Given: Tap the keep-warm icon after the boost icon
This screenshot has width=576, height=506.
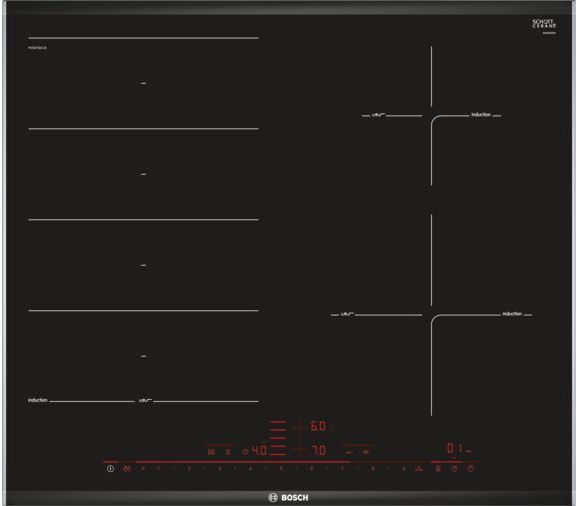Looking at the screenshot, I should click(x=438, y=469).
